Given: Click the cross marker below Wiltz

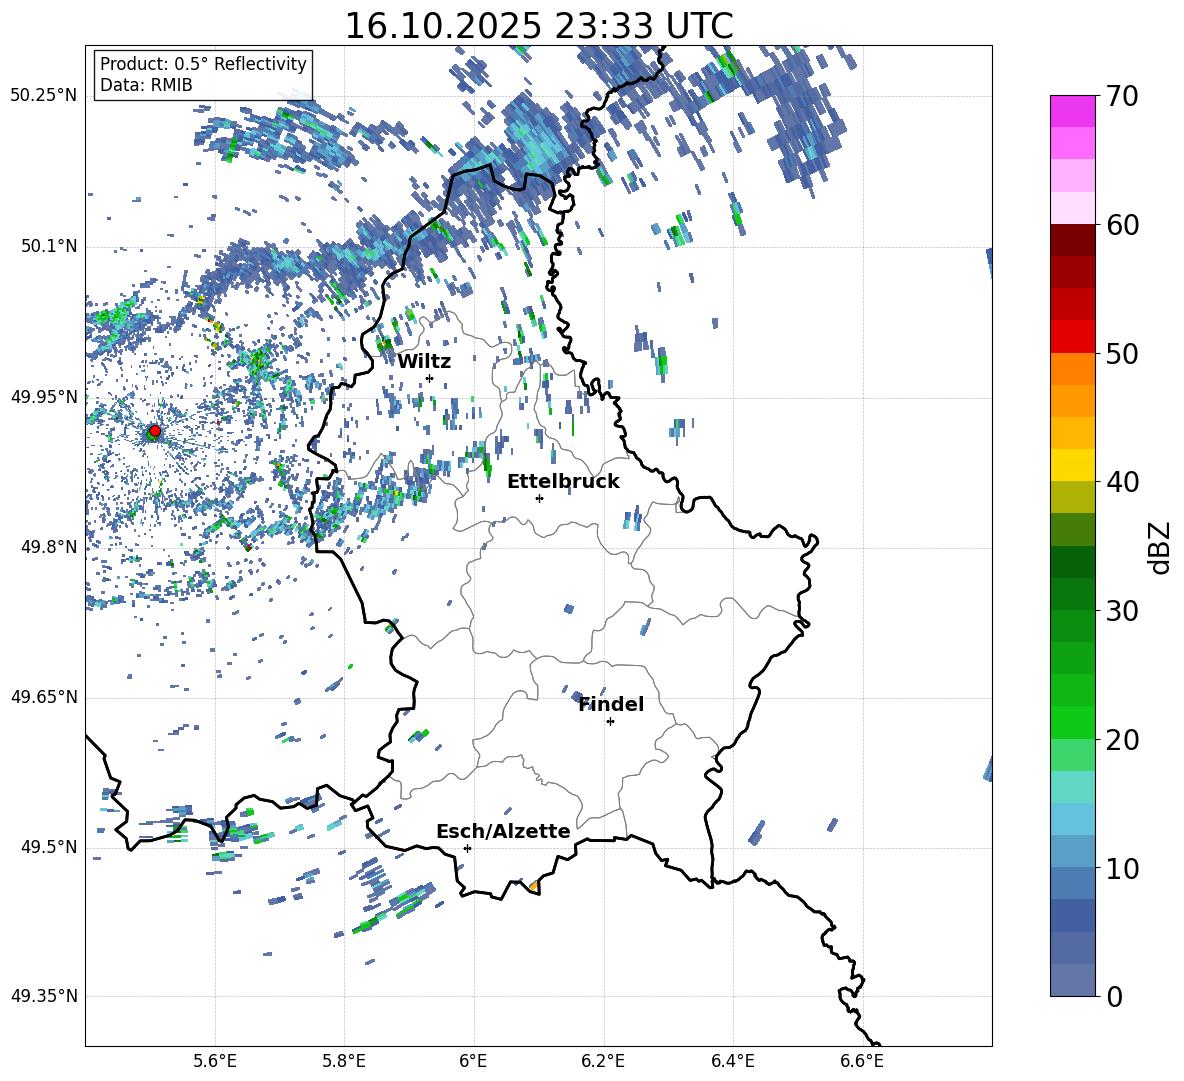Looking at the screenshot, I should click(430, 378).
